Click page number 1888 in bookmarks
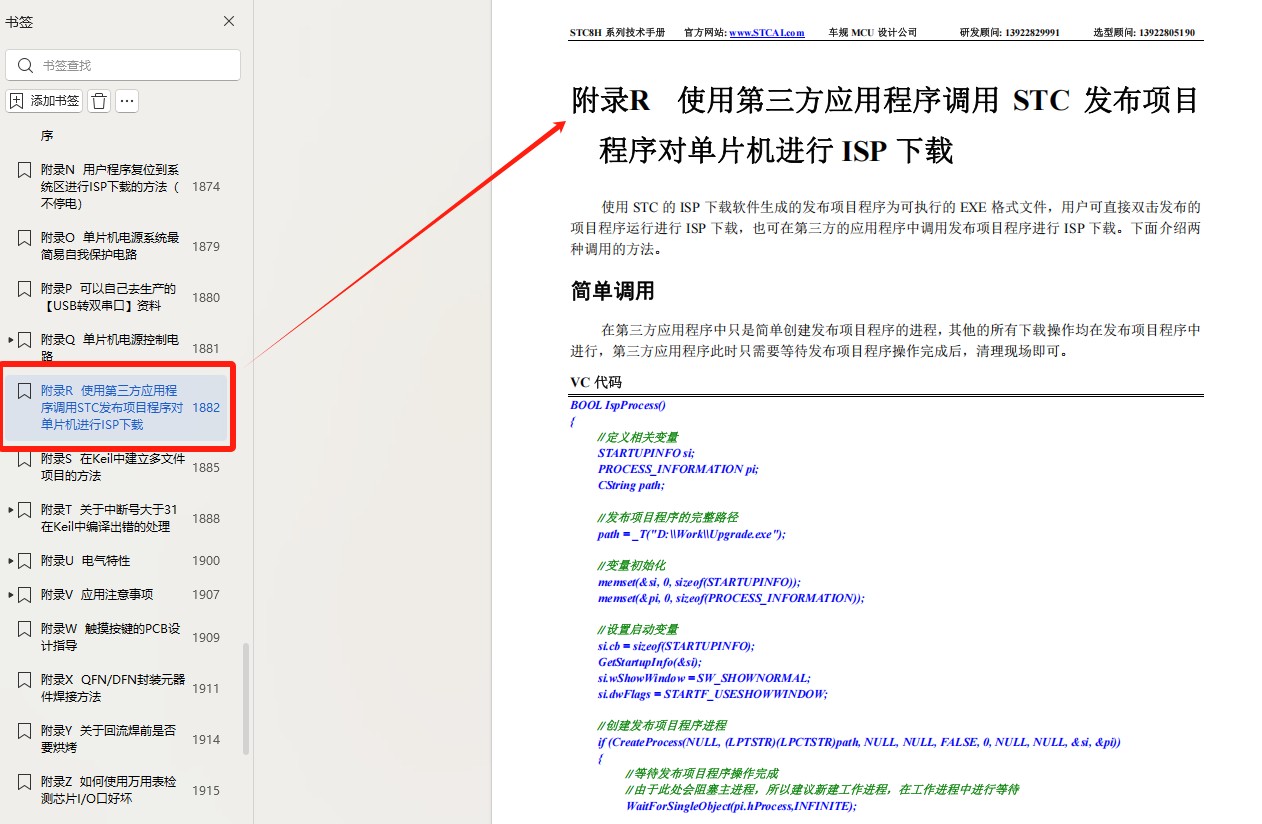 (x=206, y=518)
